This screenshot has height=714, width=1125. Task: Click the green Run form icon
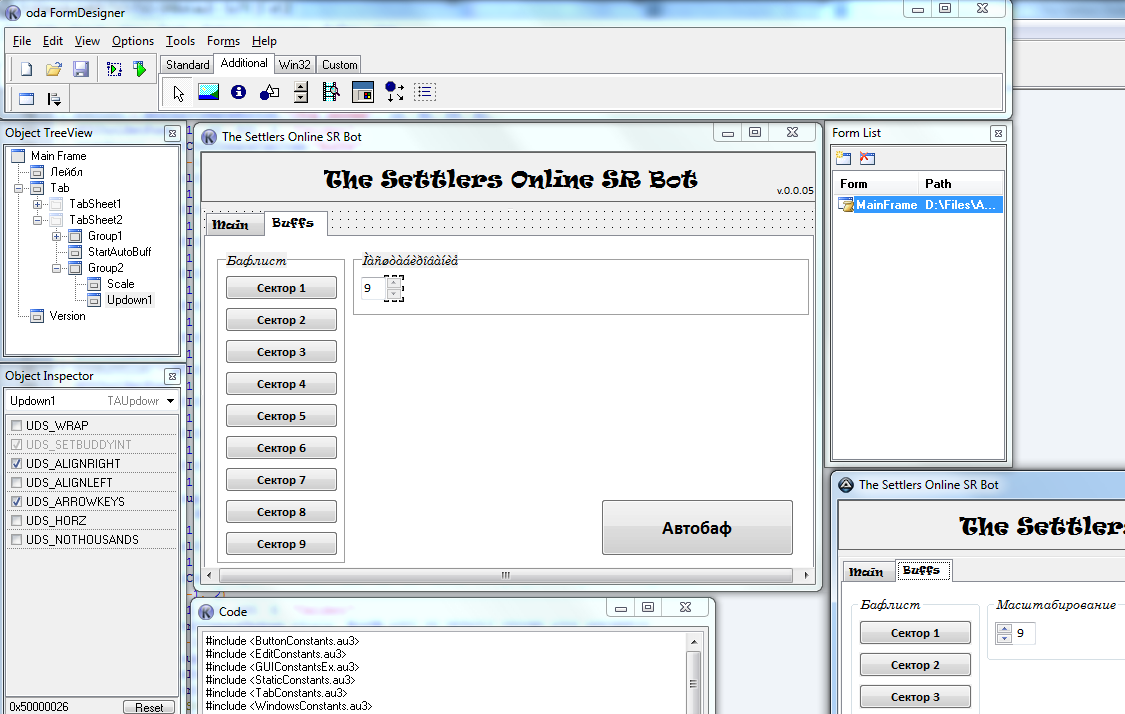click(x=140, y=69)
